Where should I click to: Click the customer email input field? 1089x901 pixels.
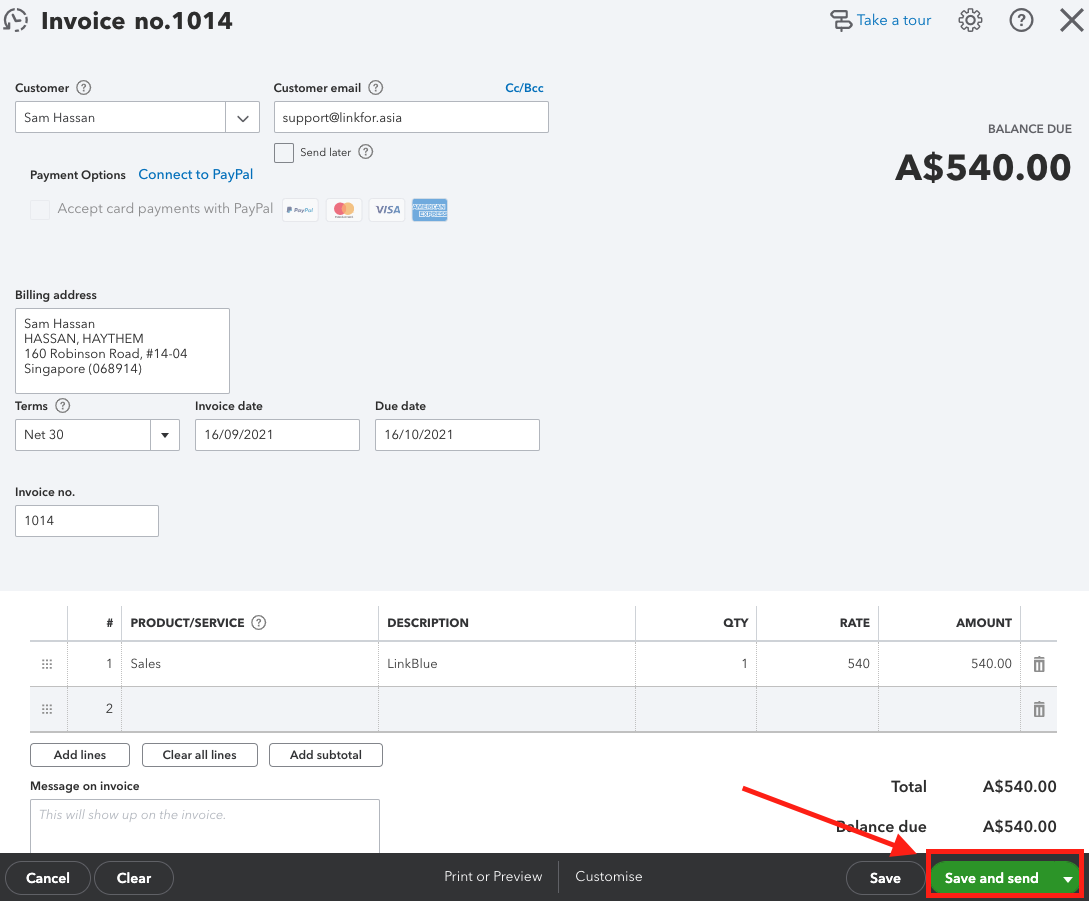(x=411, y=117)
